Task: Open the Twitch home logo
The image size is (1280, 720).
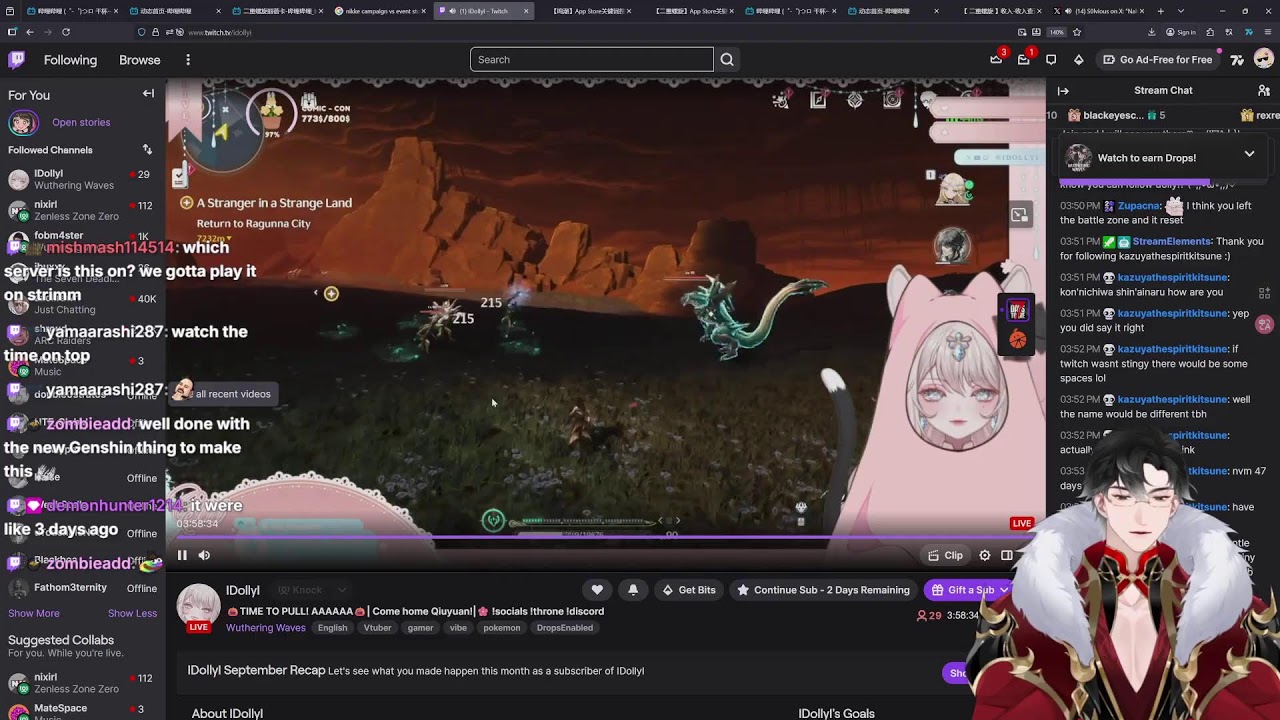Action: tap(17, 60)
